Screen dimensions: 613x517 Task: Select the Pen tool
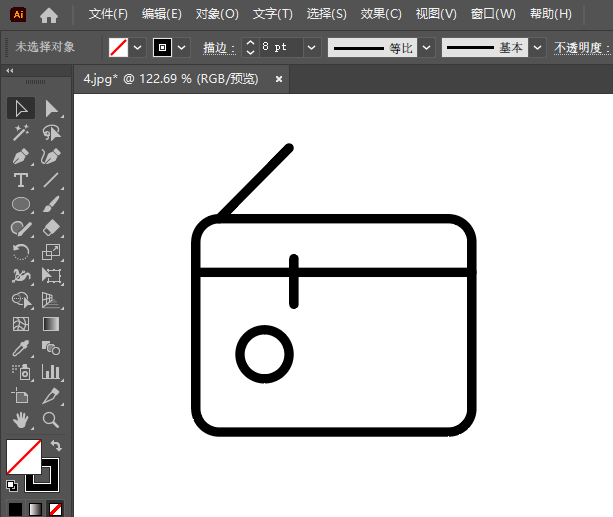[x=21, y=156]
